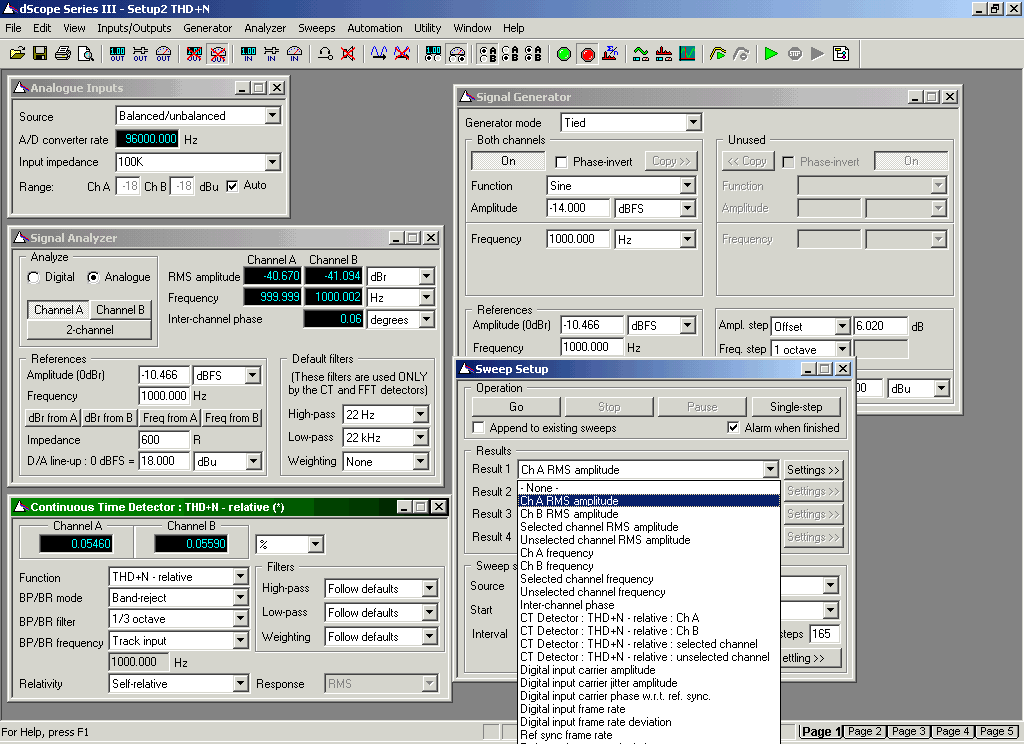
Task: Click the blue sine wave arrow icon
Action: click(379, 54)
